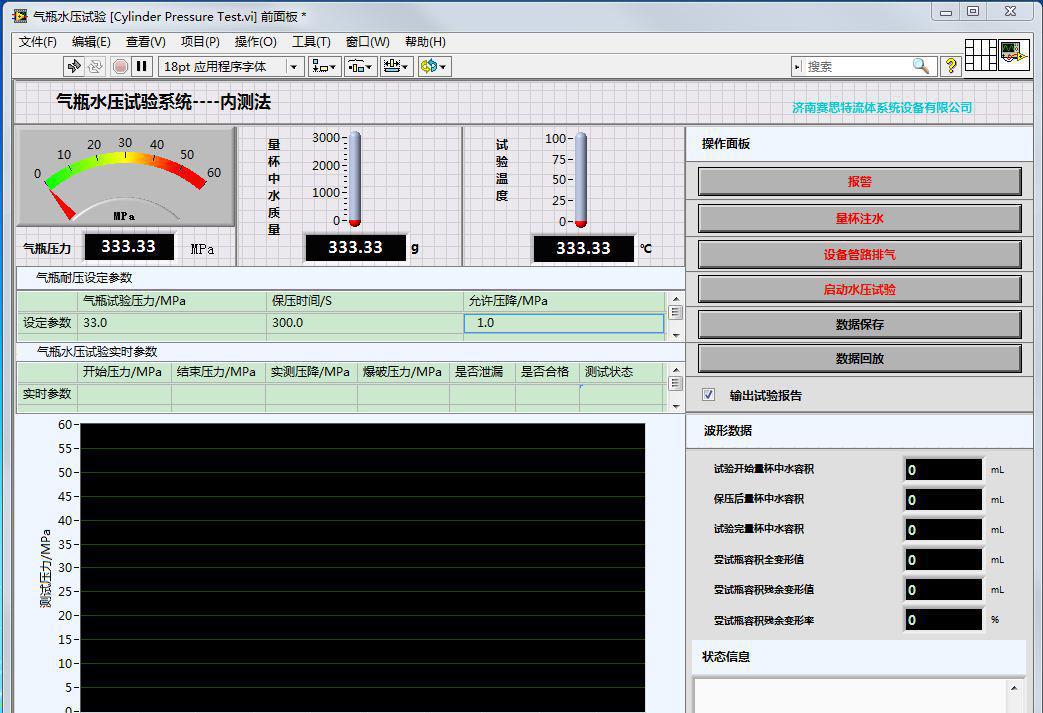Click the search magnifier icon
Image resolution: width=1043 pixels, height=713 pixels.
[921, 66]
